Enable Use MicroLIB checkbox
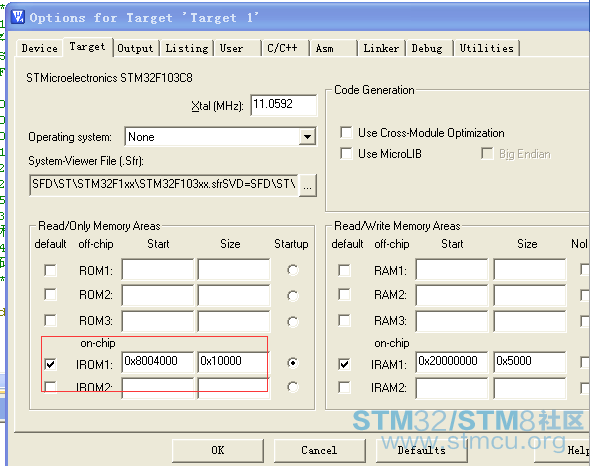The width and height of the screenshot is (590, 466). 346,154
